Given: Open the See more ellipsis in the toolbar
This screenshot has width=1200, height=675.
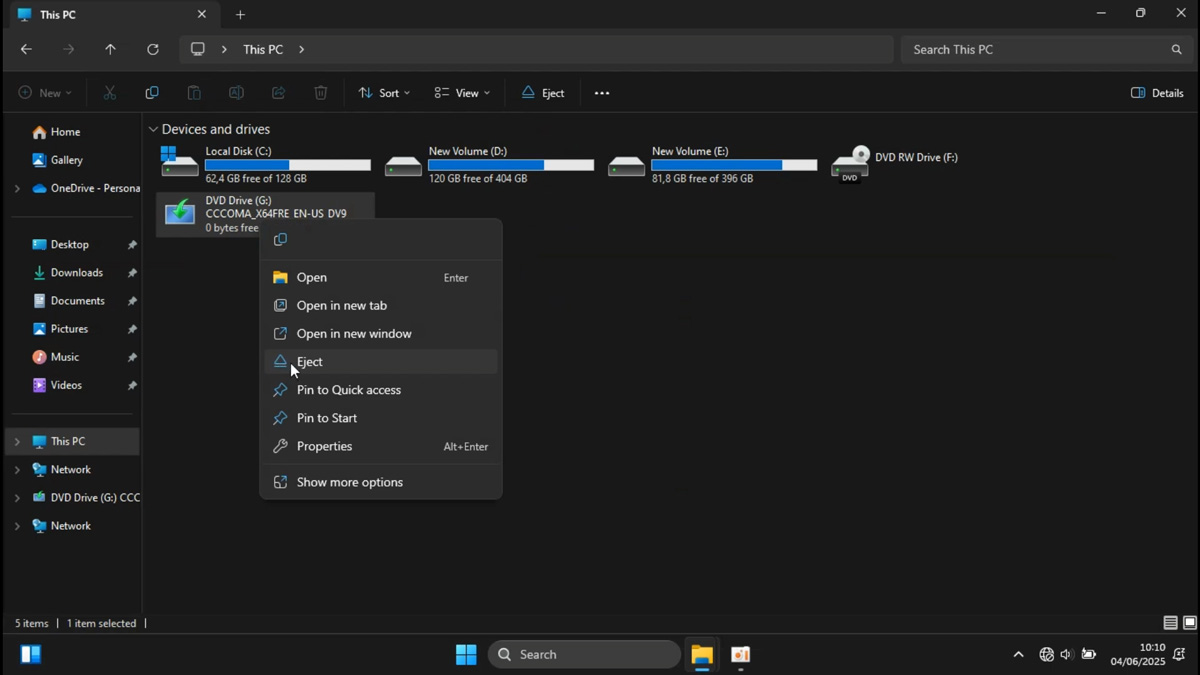Looking at the screenshot, I should [601, 92].
